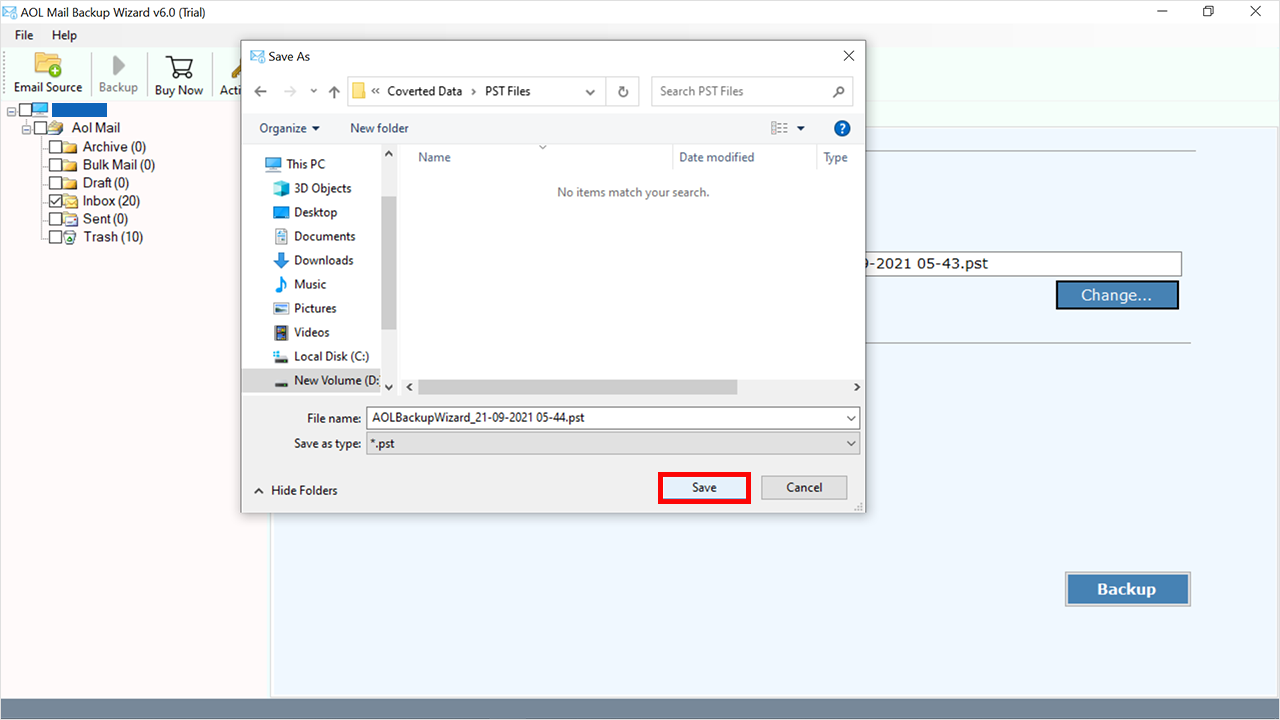Image resolution: width=1280 pixels, height=720 pixels.
Task: Collapse the root computer tree node
Action: point(11,110)
